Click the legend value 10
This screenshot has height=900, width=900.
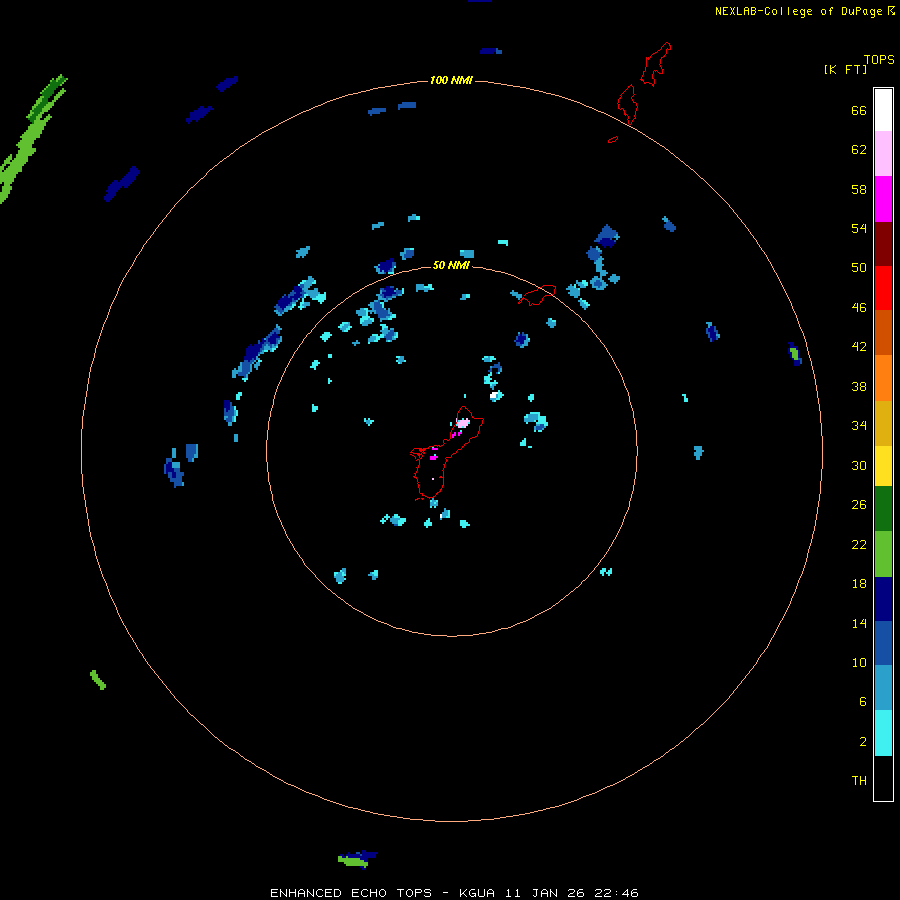pyautogui.click(x=859, y=663)
